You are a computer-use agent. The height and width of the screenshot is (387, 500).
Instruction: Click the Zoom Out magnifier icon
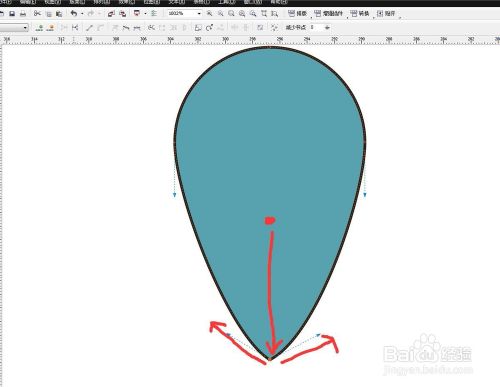click(x=220, y=14)
